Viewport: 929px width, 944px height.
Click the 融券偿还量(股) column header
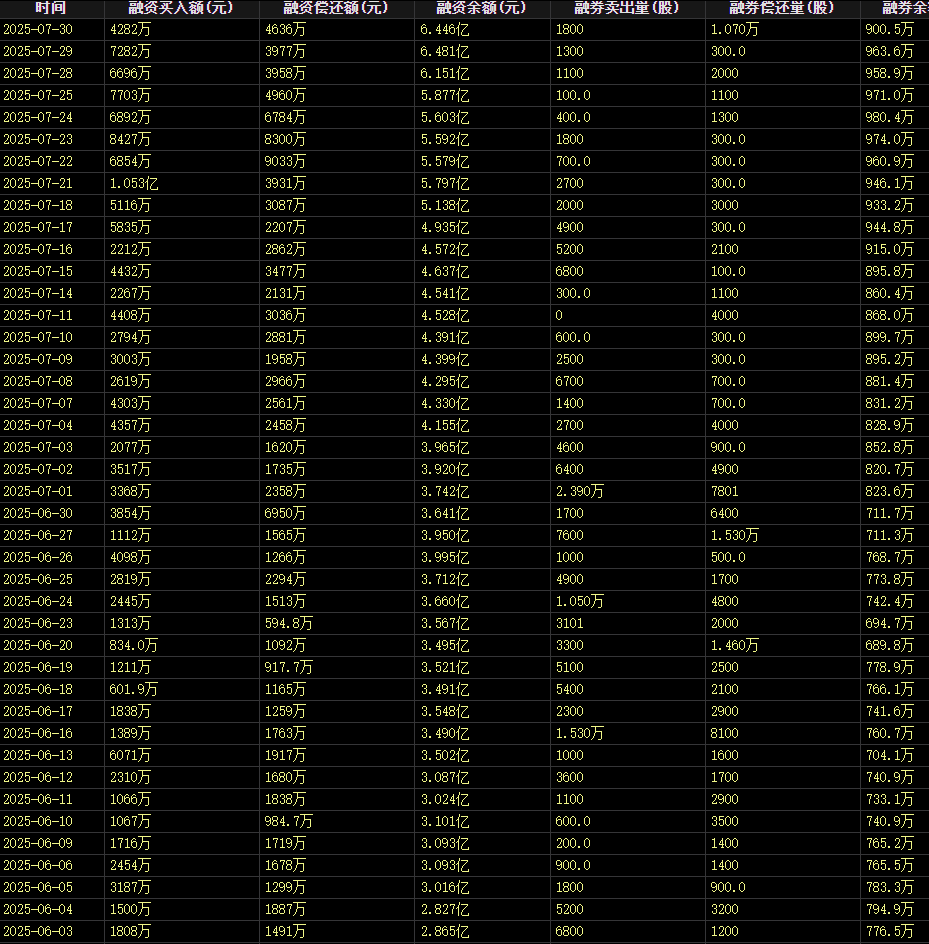tap(783, 8)
